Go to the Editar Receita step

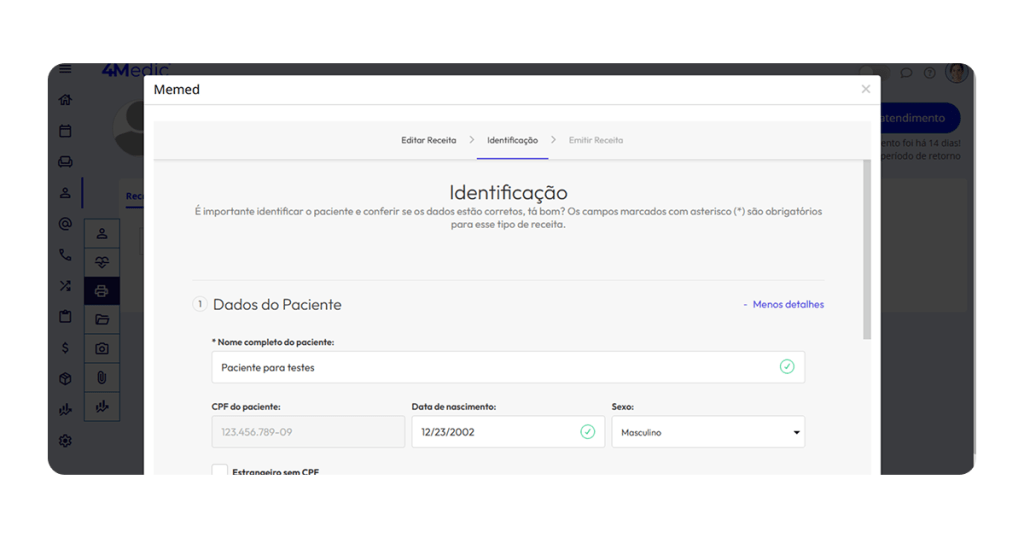click(x=428, y=140)
